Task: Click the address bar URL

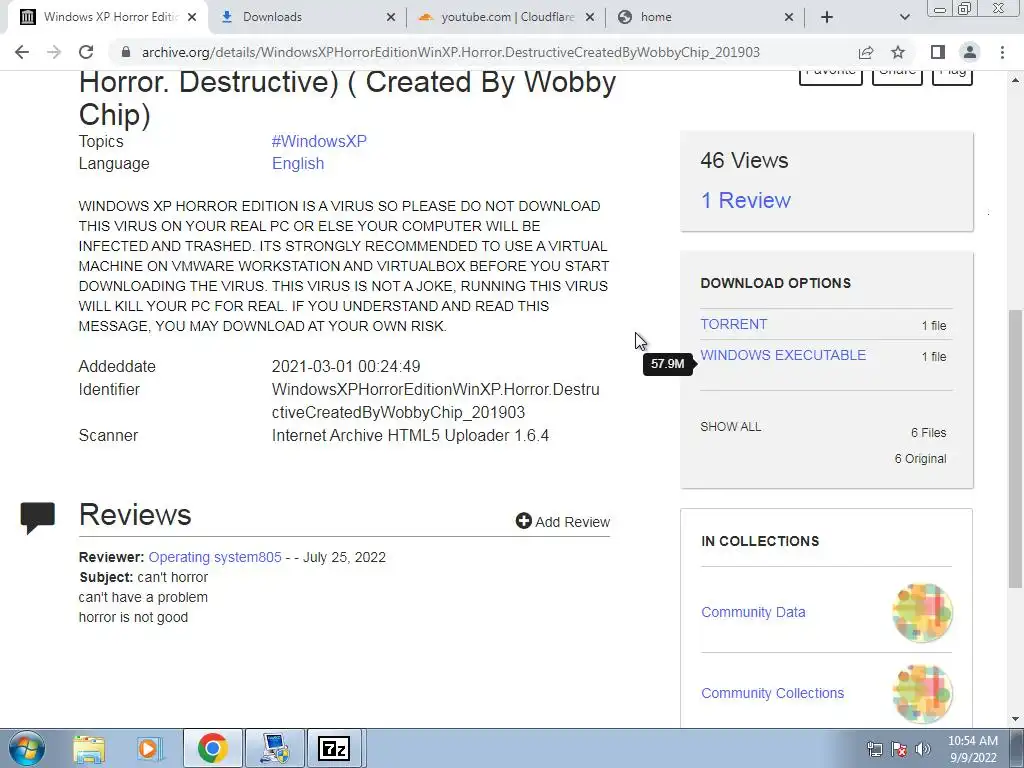Action: [451, 52]
